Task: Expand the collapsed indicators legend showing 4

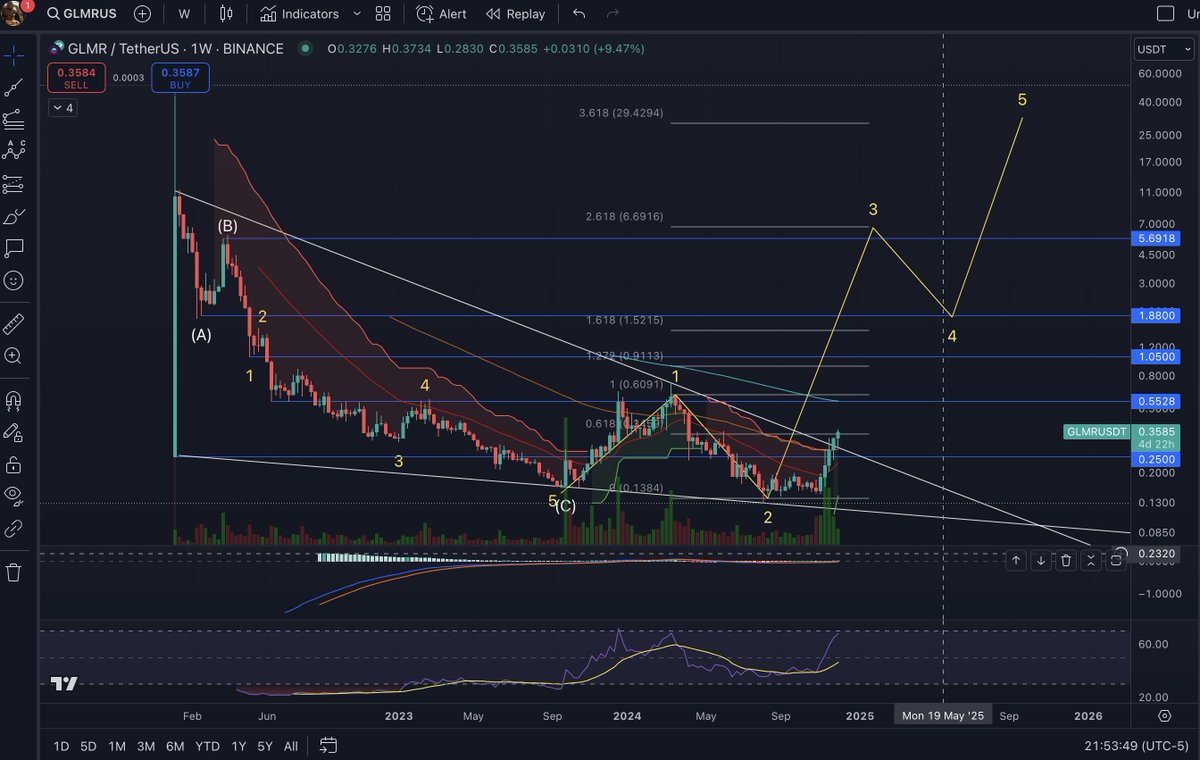Action: 62,108
